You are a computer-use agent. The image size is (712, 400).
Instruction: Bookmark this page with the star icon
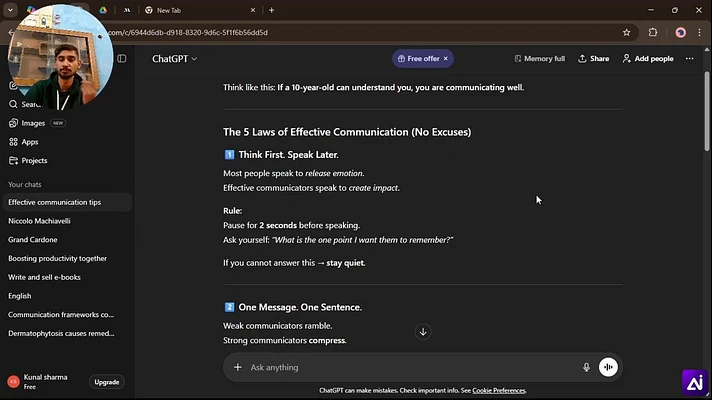[x=627, y=32]
